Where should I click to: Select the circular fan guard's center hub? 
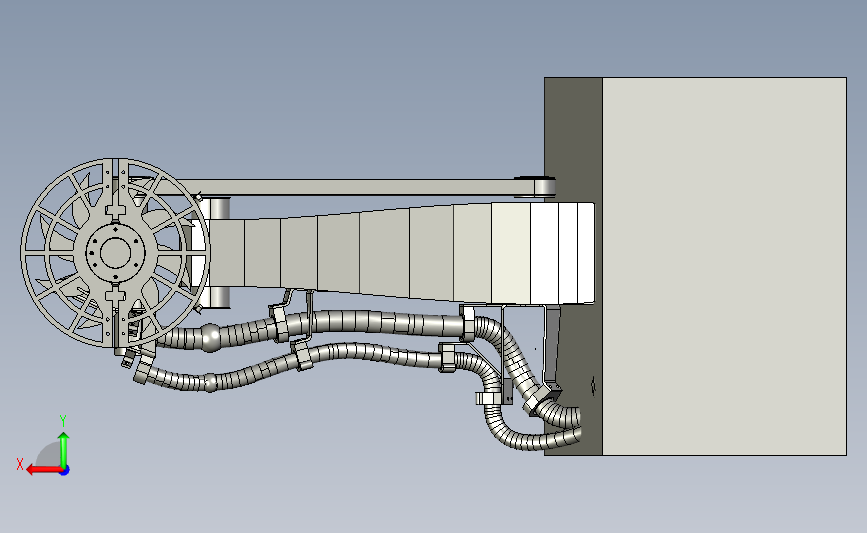[x=115, y=252]
